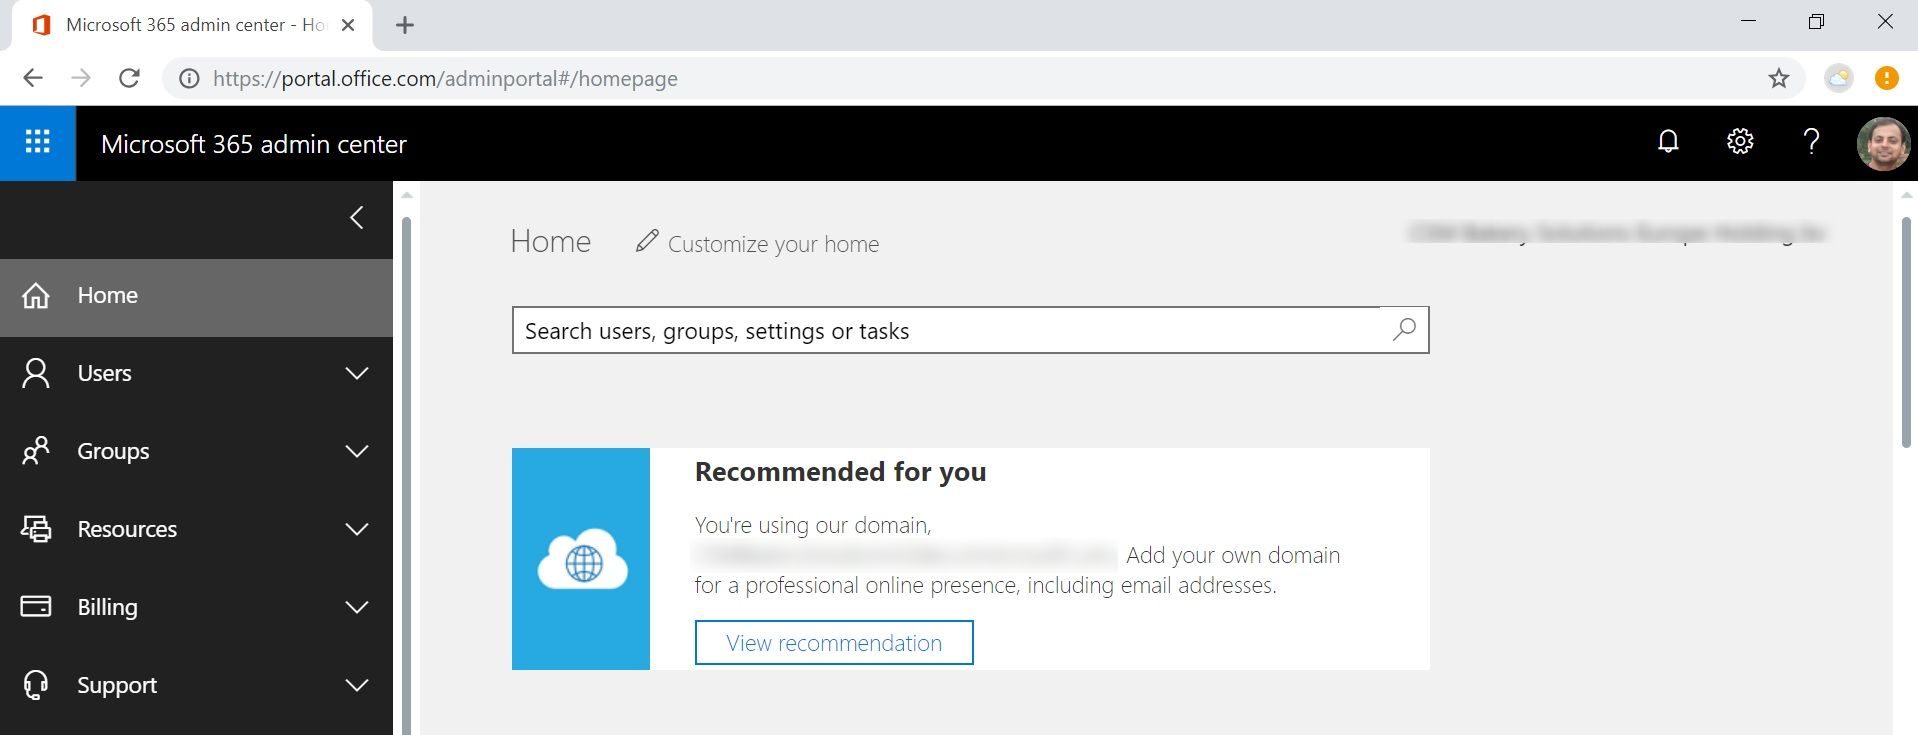Viewport: 1918px width, 735px height.
Task: Select Groups in the sidebar
Action: tap(196, 452)
